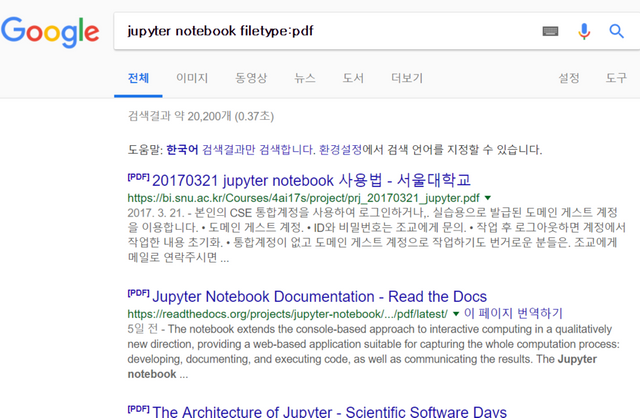Image resolution: width=640 pixels, height=418 pixels.
Task: Click the '한국어 검색결과만 검색합니다' link
Action: click(x=241, y=149)
